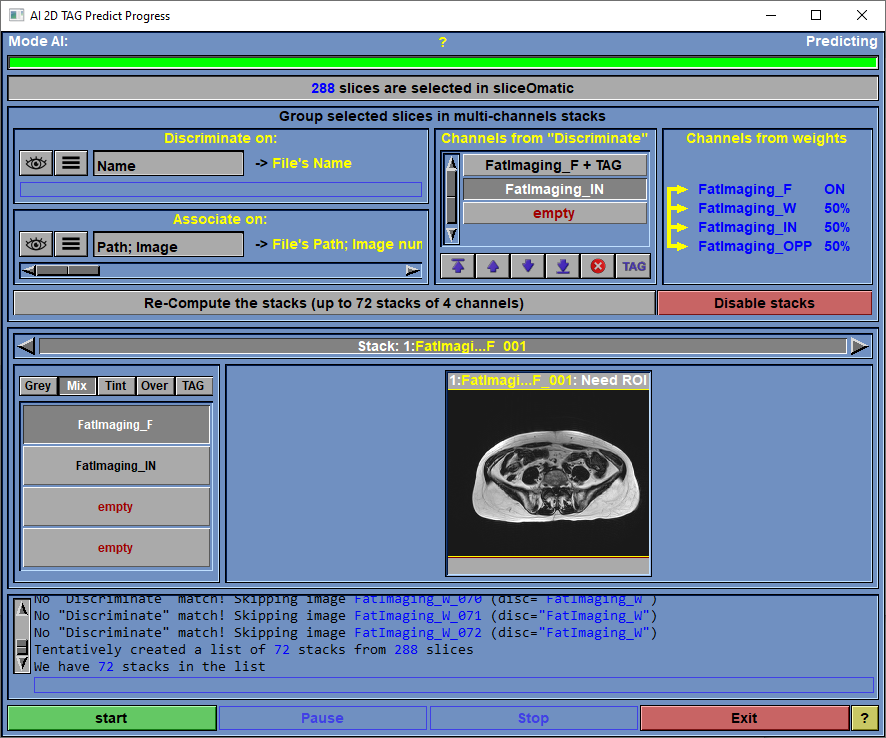The height and width of the screenshot is (738, 886).
Task: Click the MRI slice thumbnail image
Action: point(548,472)
